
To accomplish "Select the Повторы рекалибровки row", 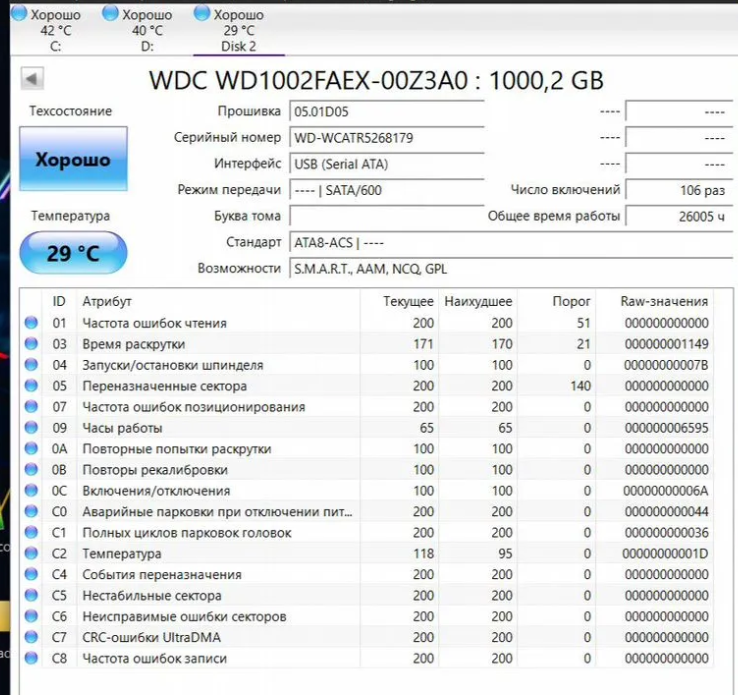I will [367, 469].
